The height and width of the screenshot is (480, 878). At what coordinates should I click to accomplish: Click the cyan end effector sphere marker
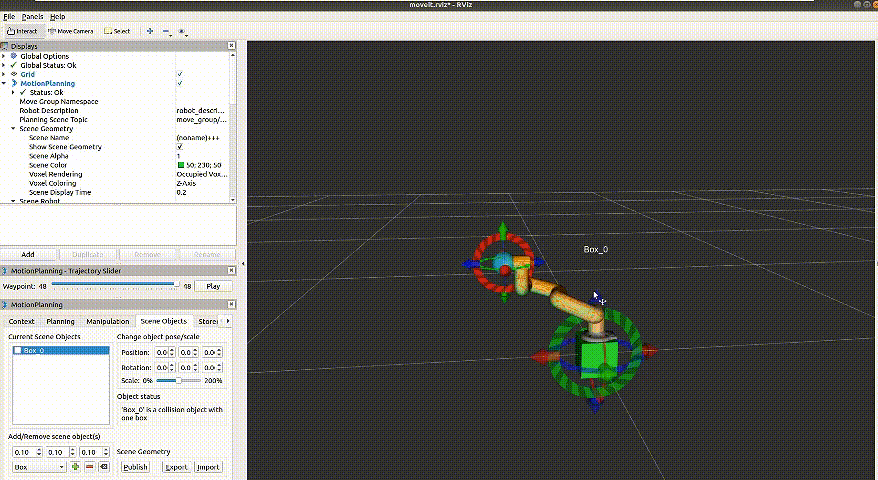click(x=503, y=260)
